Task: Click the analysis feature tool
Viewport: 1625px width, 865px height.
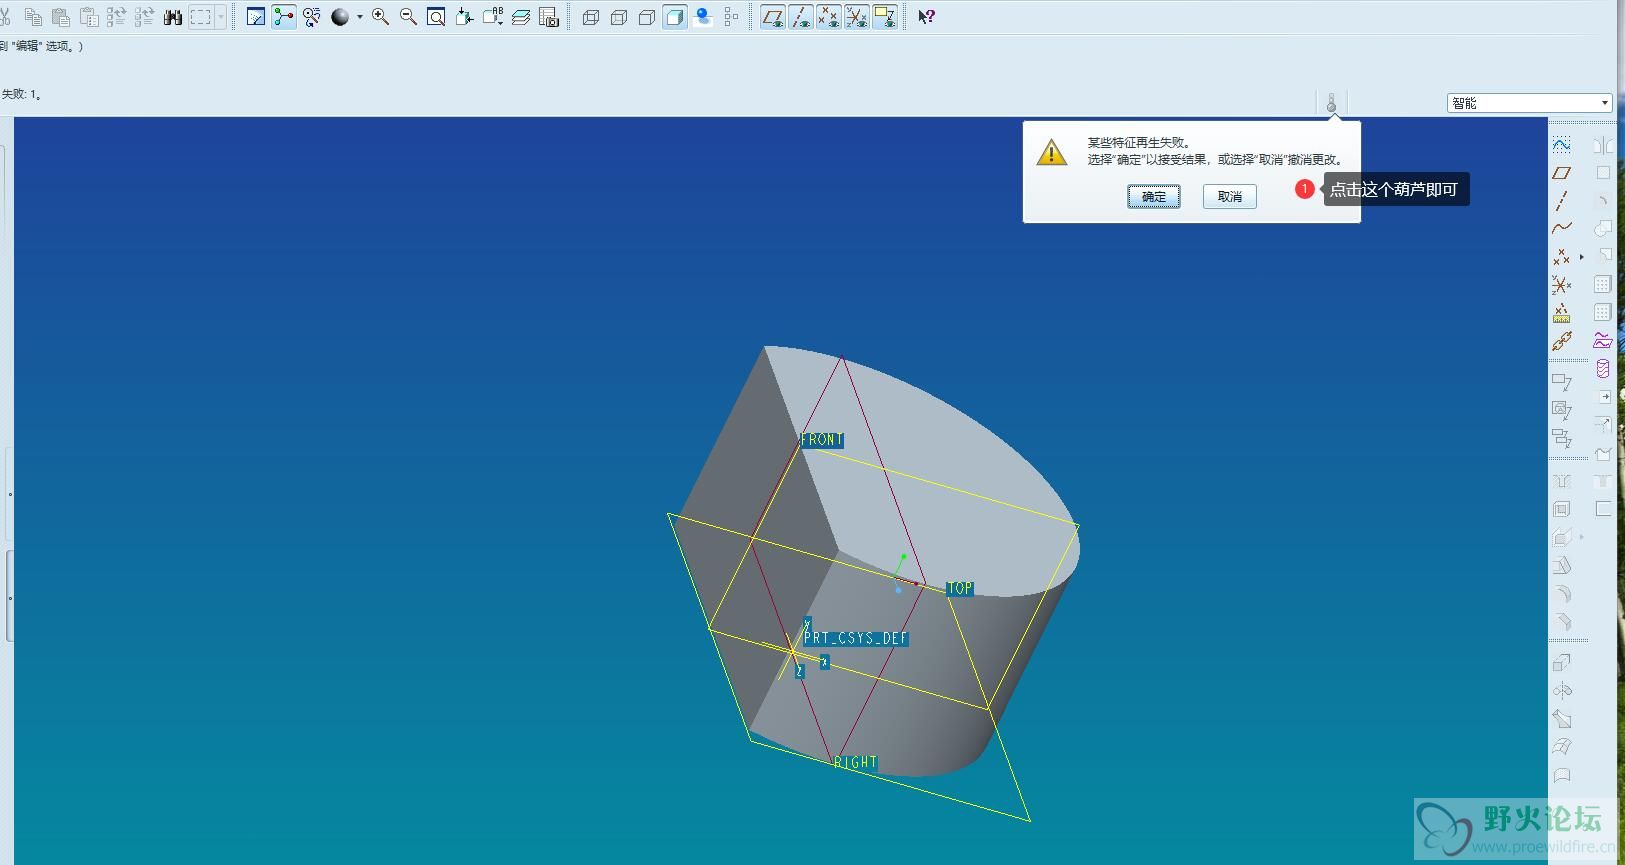Action: (x=1562, y=313)
